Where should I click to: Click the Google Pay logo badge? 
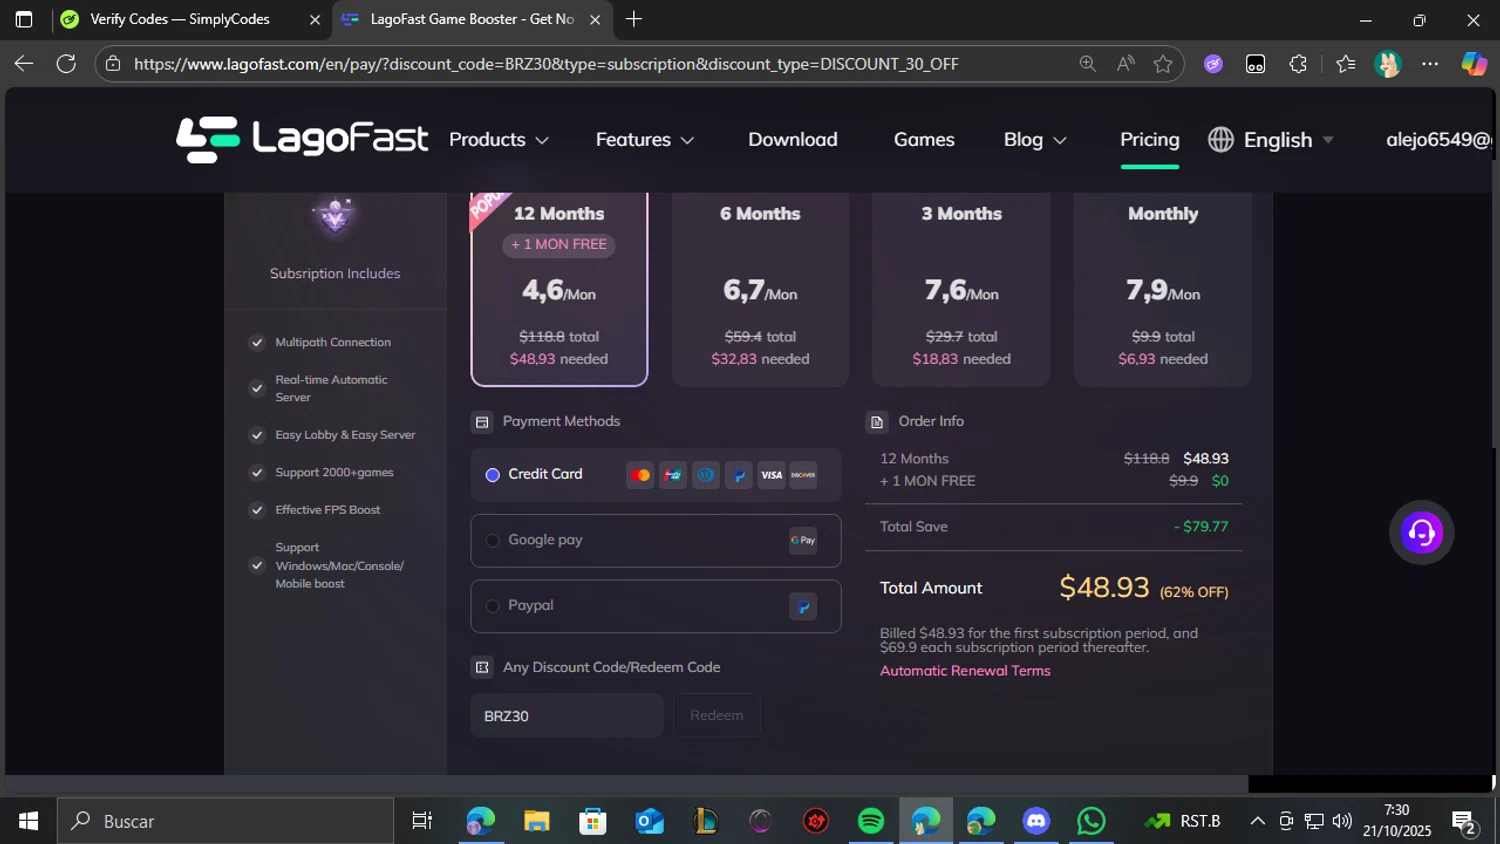[x=803, y=540]
